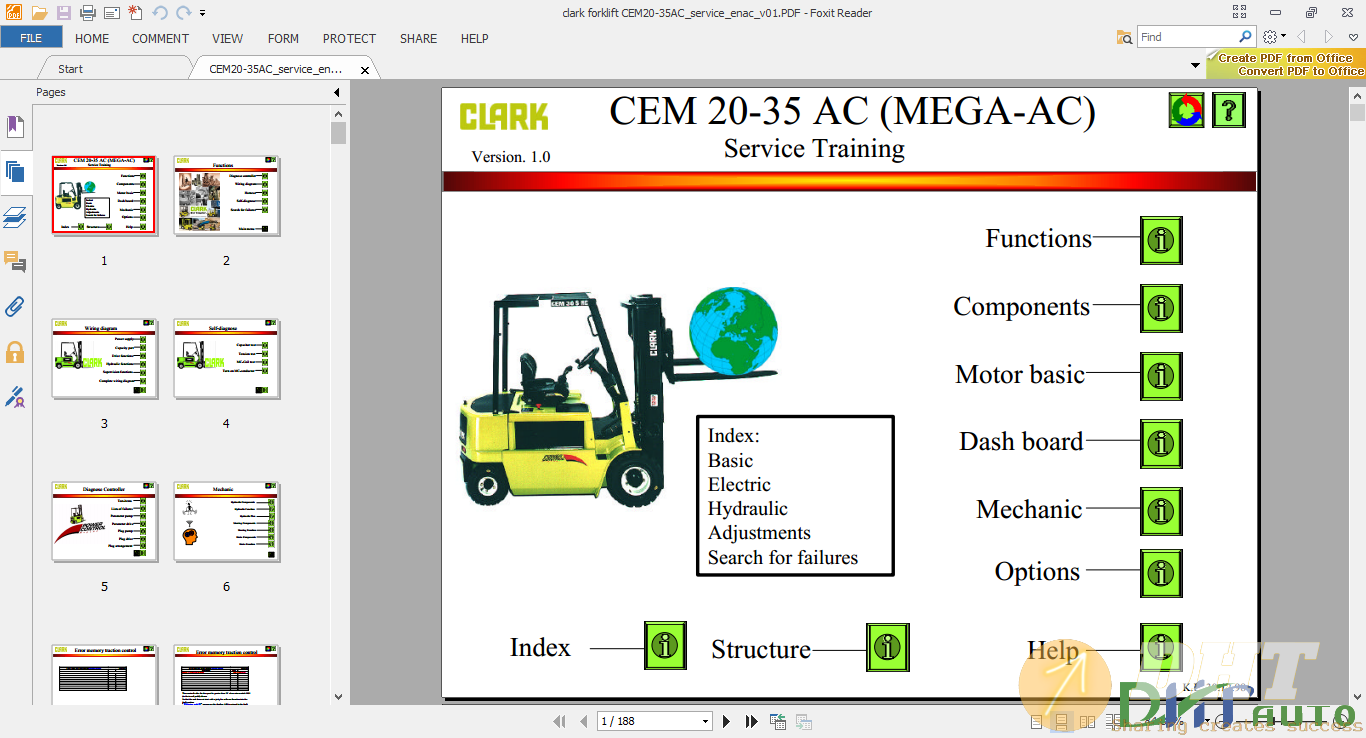Click the Undo arrow
Image resolution: width=1366 pixels, height=738 pixels.
coord(160,13)
